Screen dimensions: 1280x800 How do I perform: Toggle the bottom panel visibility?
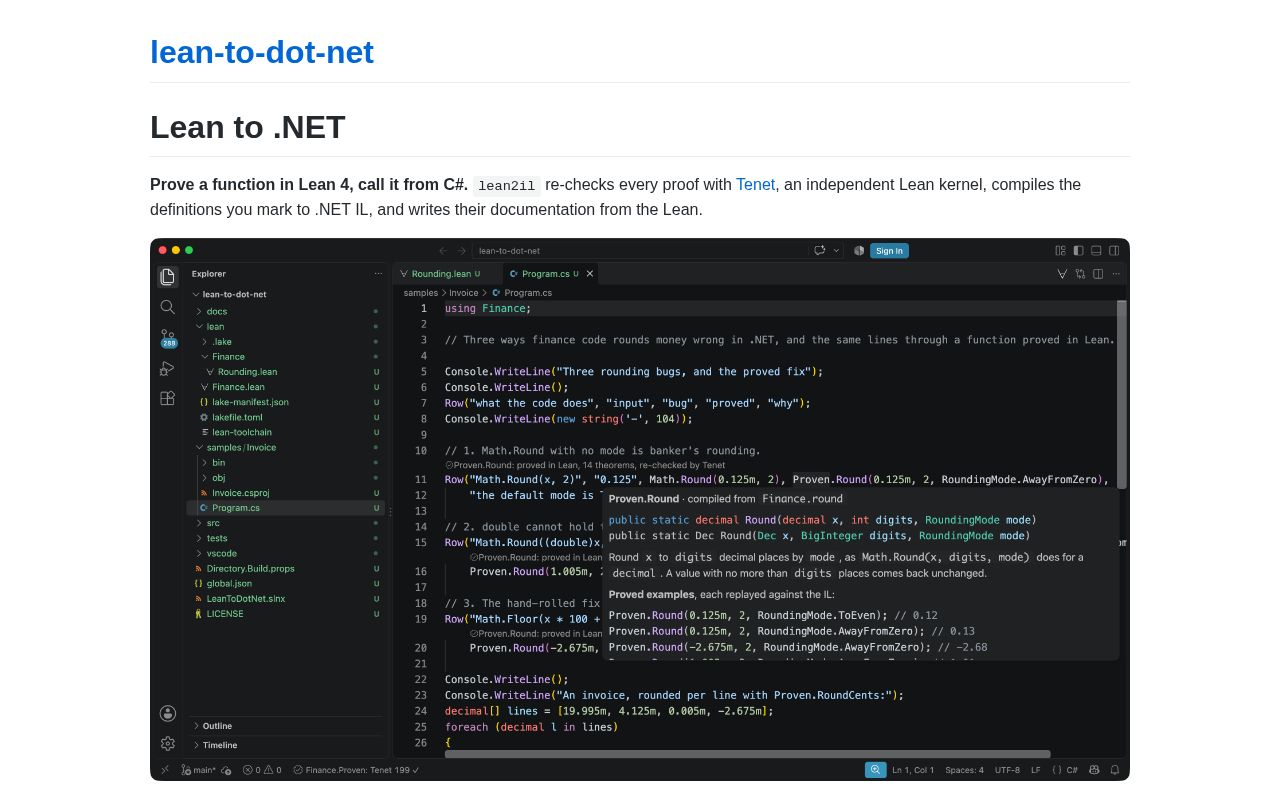pos(1096,251)
